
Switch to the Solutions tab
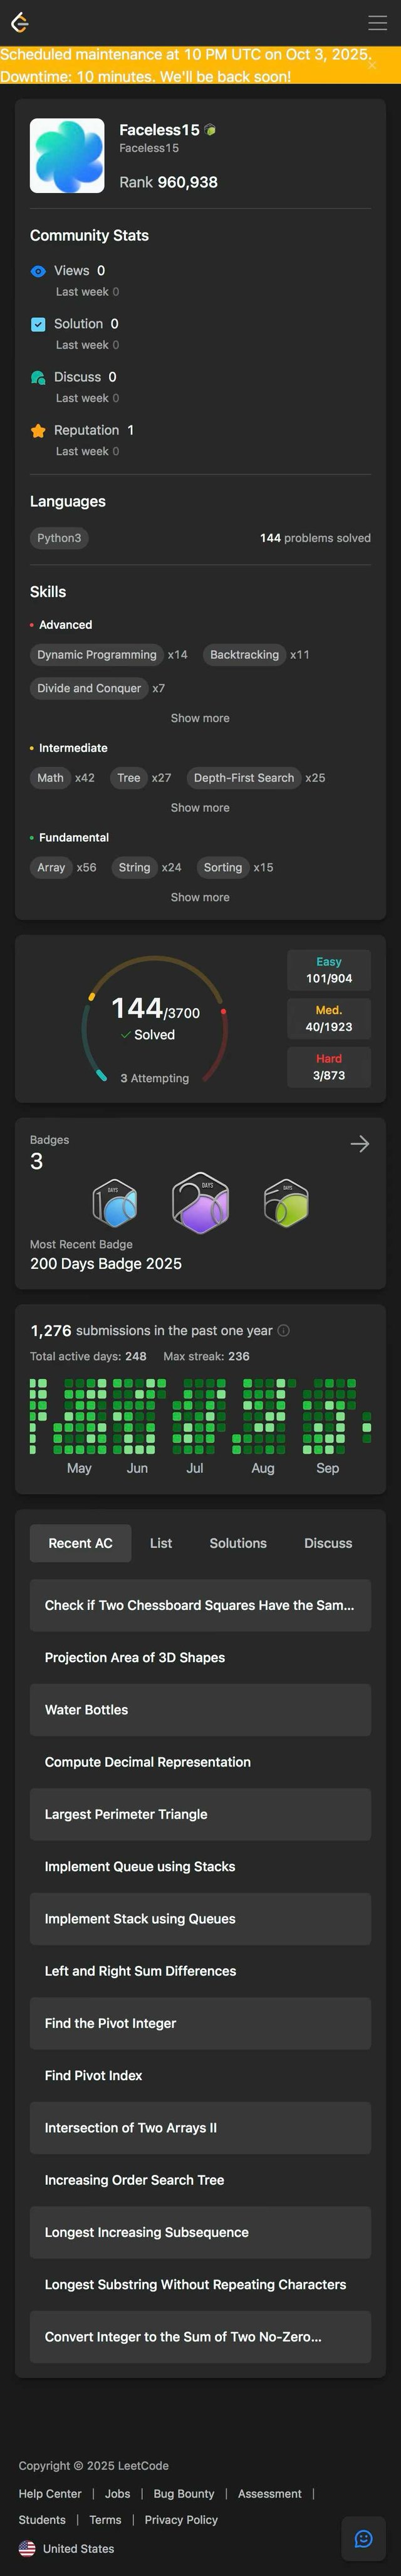(x=238, y=1543)
